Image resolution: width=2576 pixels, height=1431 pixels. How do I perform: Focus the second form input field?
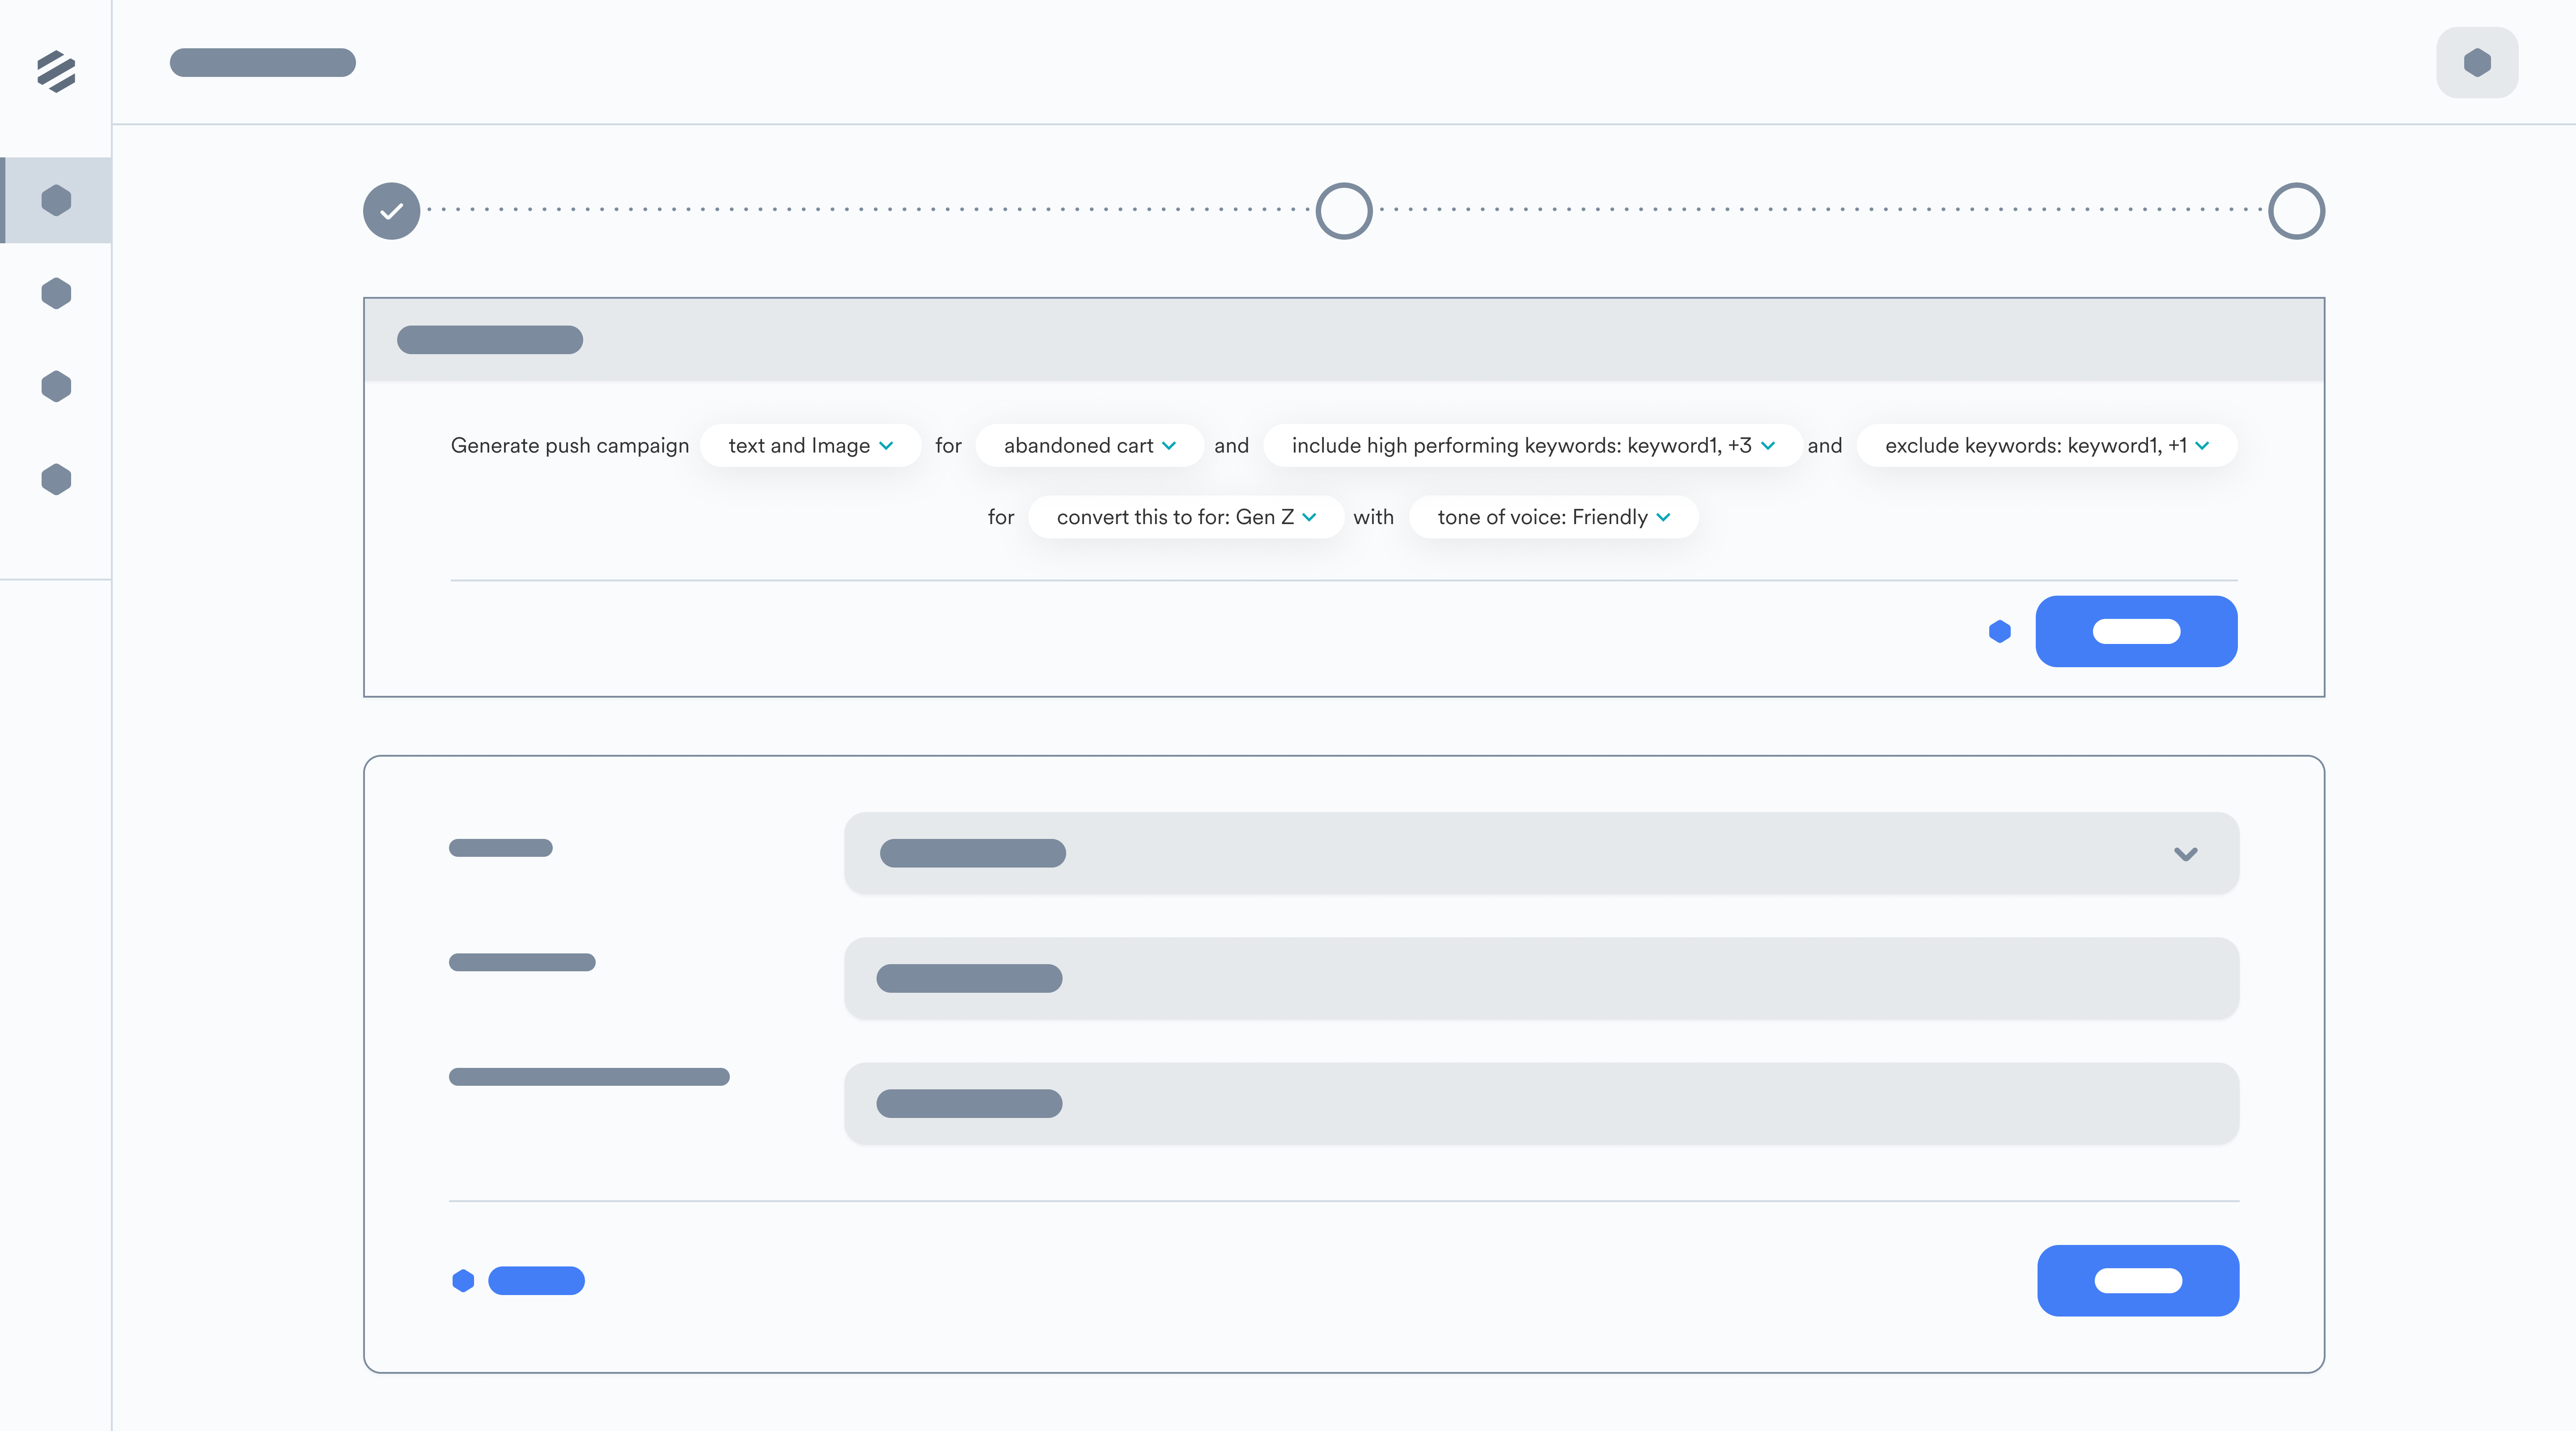(x=1541, y=978)
